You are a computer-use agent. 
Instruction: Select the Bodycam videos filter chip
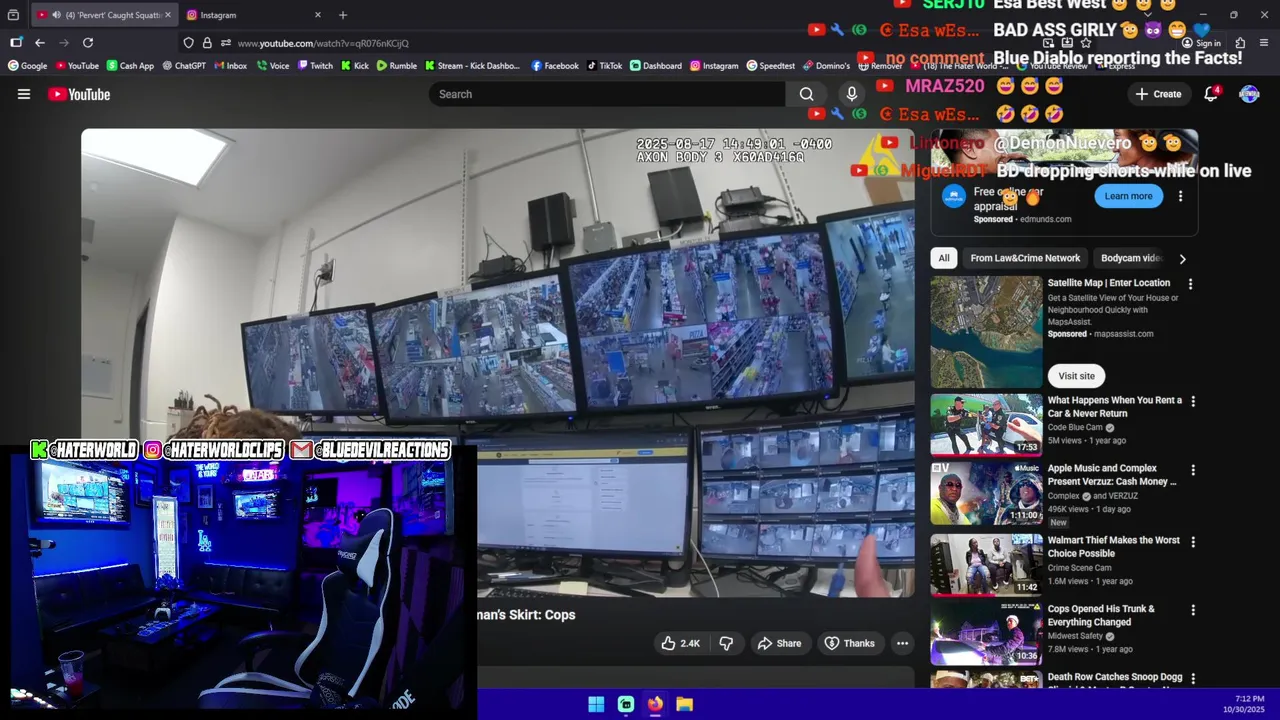click(1131, 258)
